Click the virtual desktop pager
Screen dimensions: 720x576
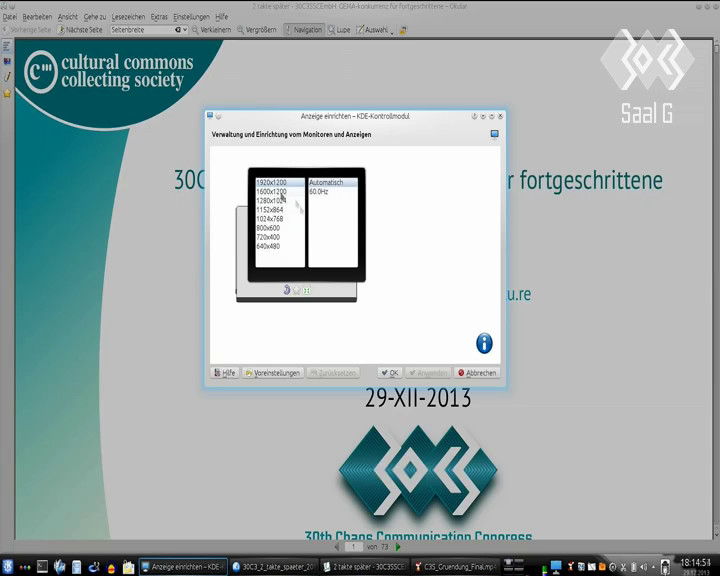click(514, 566)
